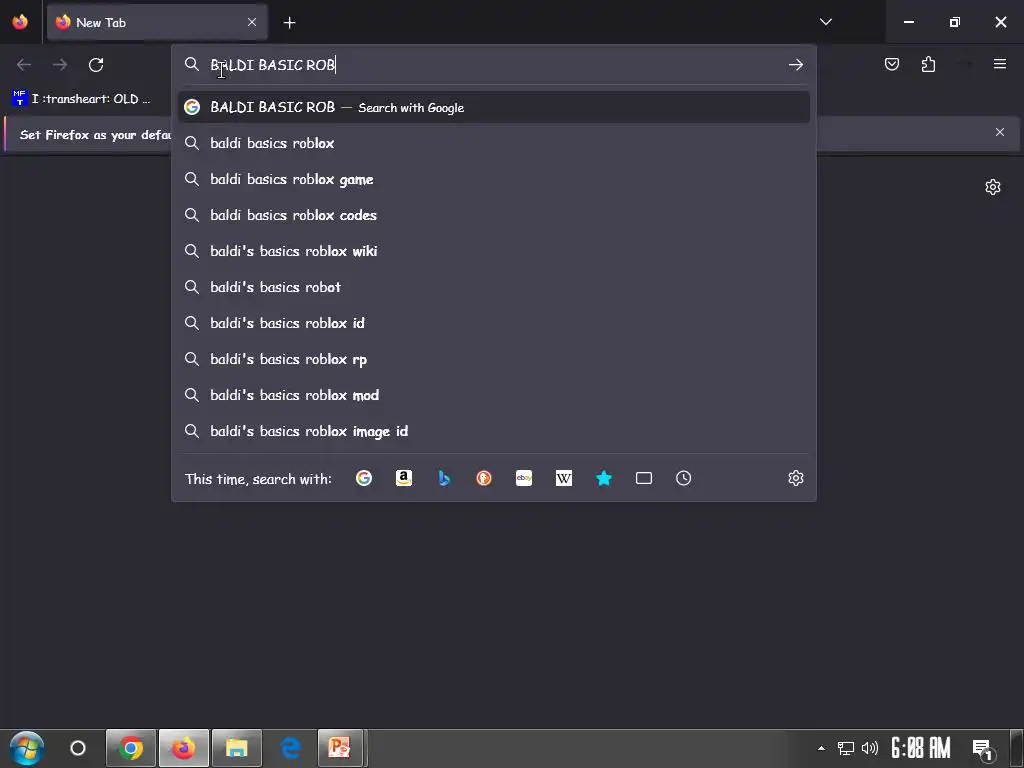The height and width of the screenshot is (768, 1024).
Task: Launch Chrome from the taskbar
Action: [x=131, y=748]
